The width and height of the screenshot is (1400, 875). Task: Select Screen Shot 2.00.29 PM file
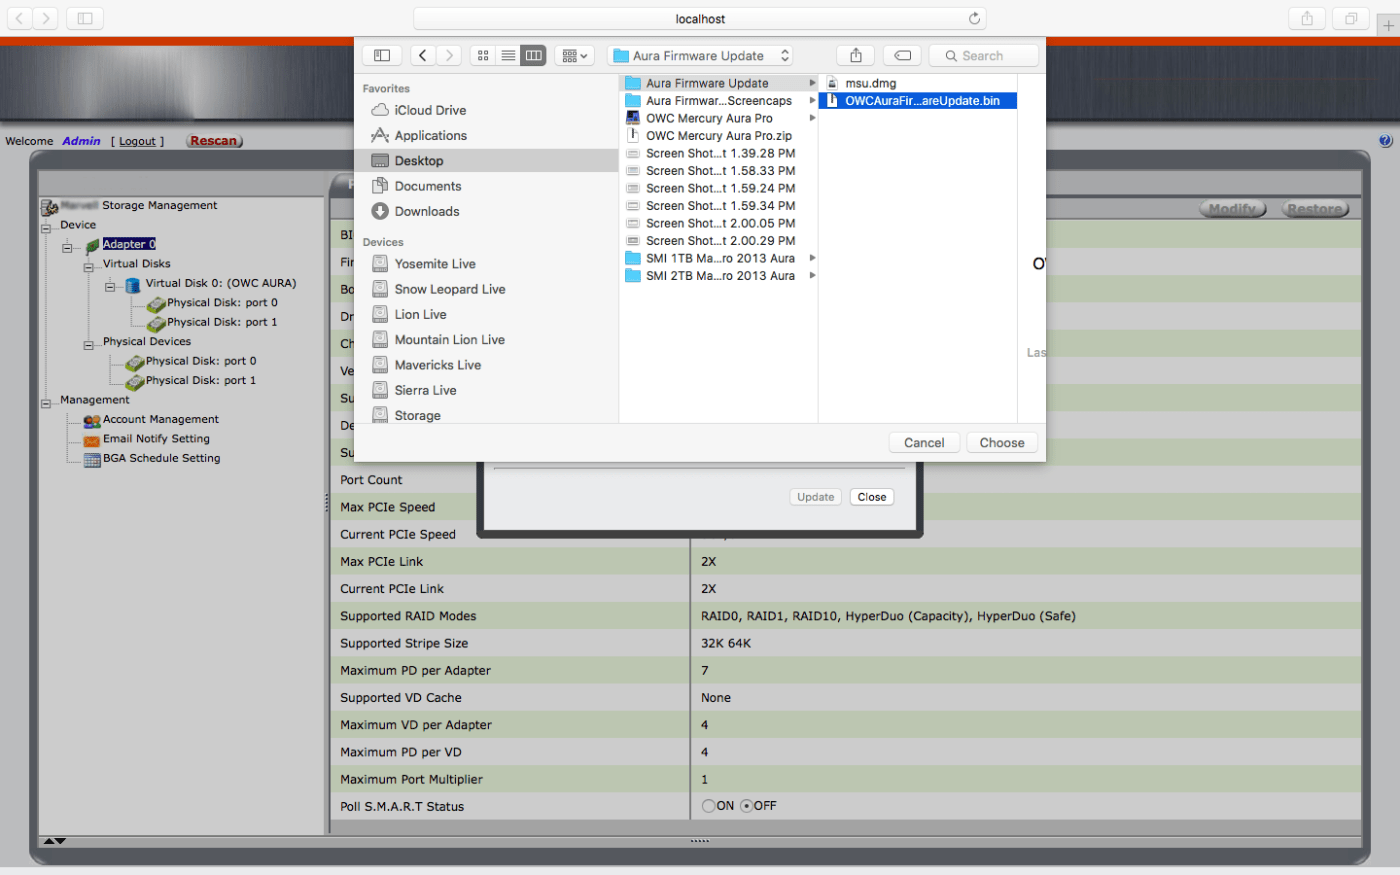[719, 241]
